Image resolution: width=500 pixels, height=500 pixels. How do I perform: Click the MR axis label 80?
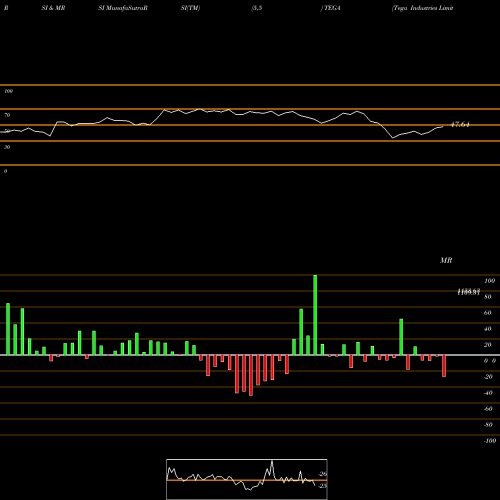pyautogui.click(x=488, y=297)
